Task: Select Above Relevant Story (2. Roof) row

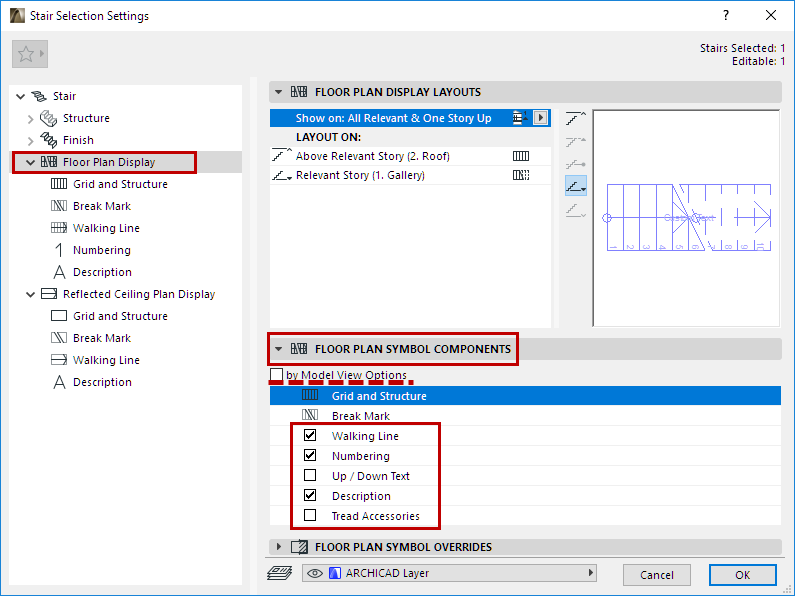Action: (x=410, y=156)
